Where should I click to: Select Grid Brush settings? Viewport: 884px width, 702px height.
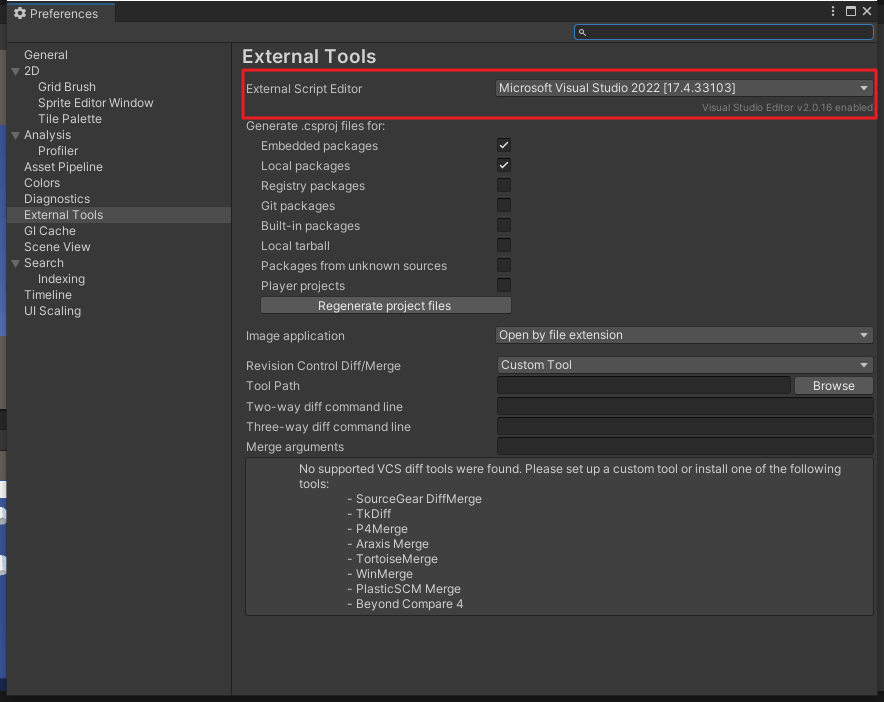coord(67,87)
